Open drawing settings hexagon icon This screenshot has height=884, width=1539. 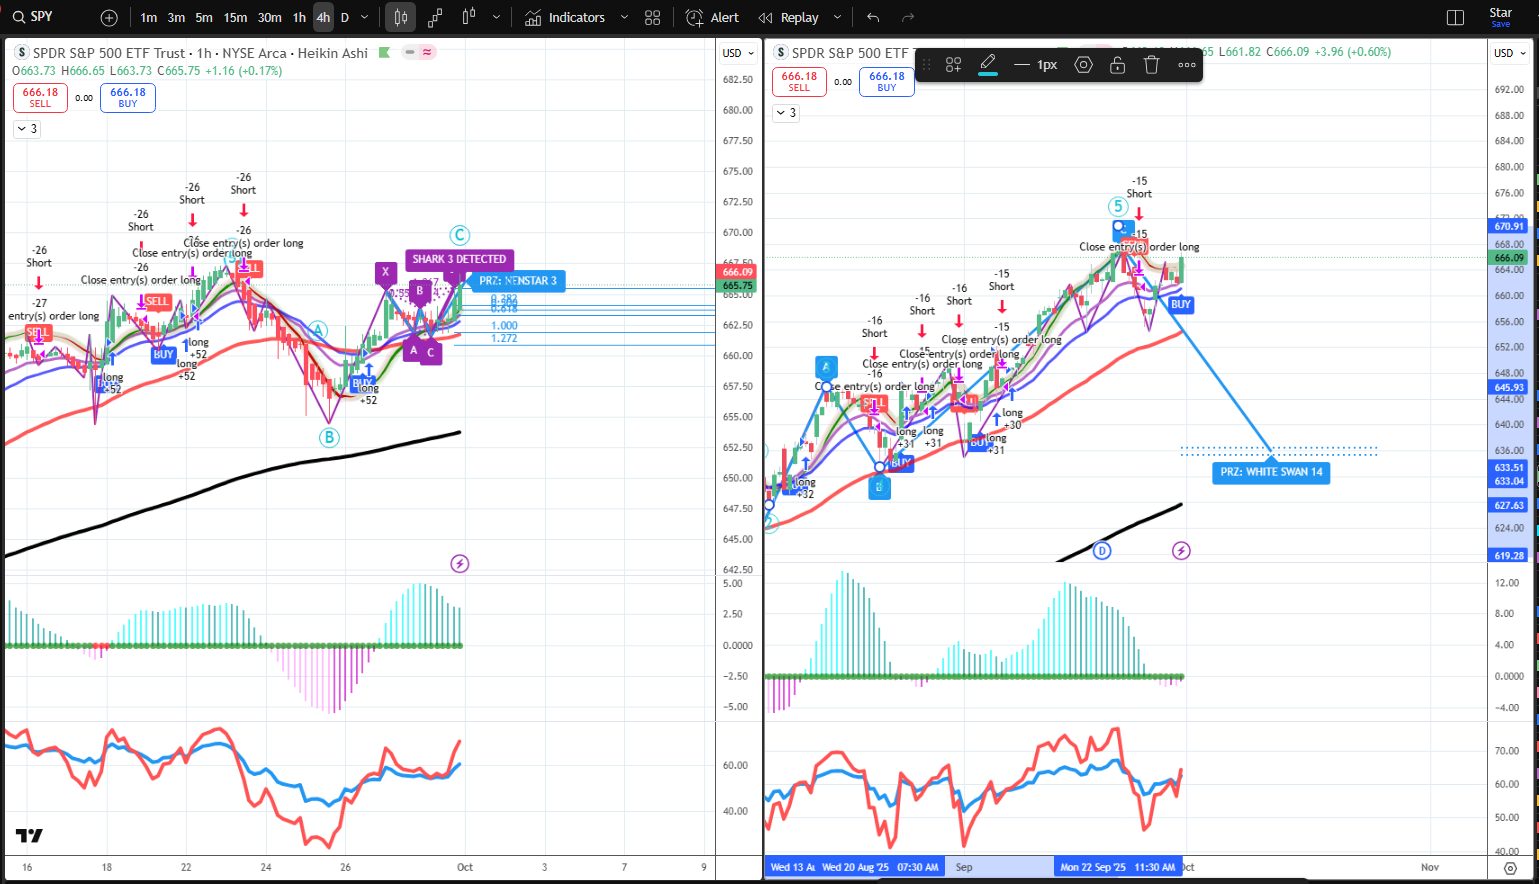pyautogui.click(x=1083, y=65)
